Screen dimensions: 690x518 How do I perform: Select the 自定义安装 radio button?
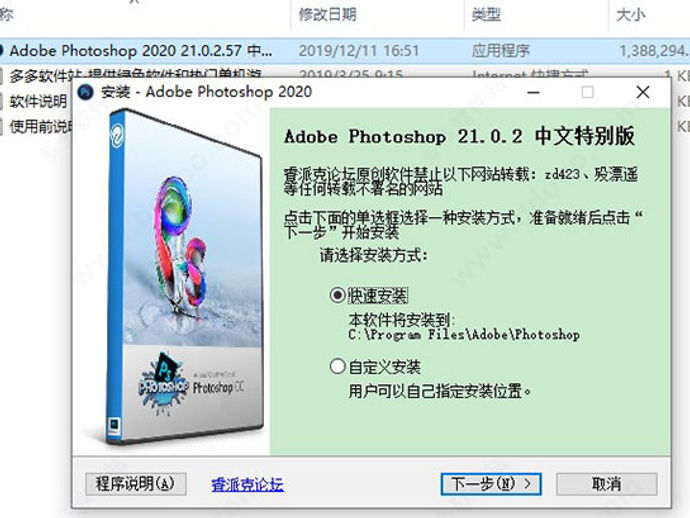(x=338, y=366)
